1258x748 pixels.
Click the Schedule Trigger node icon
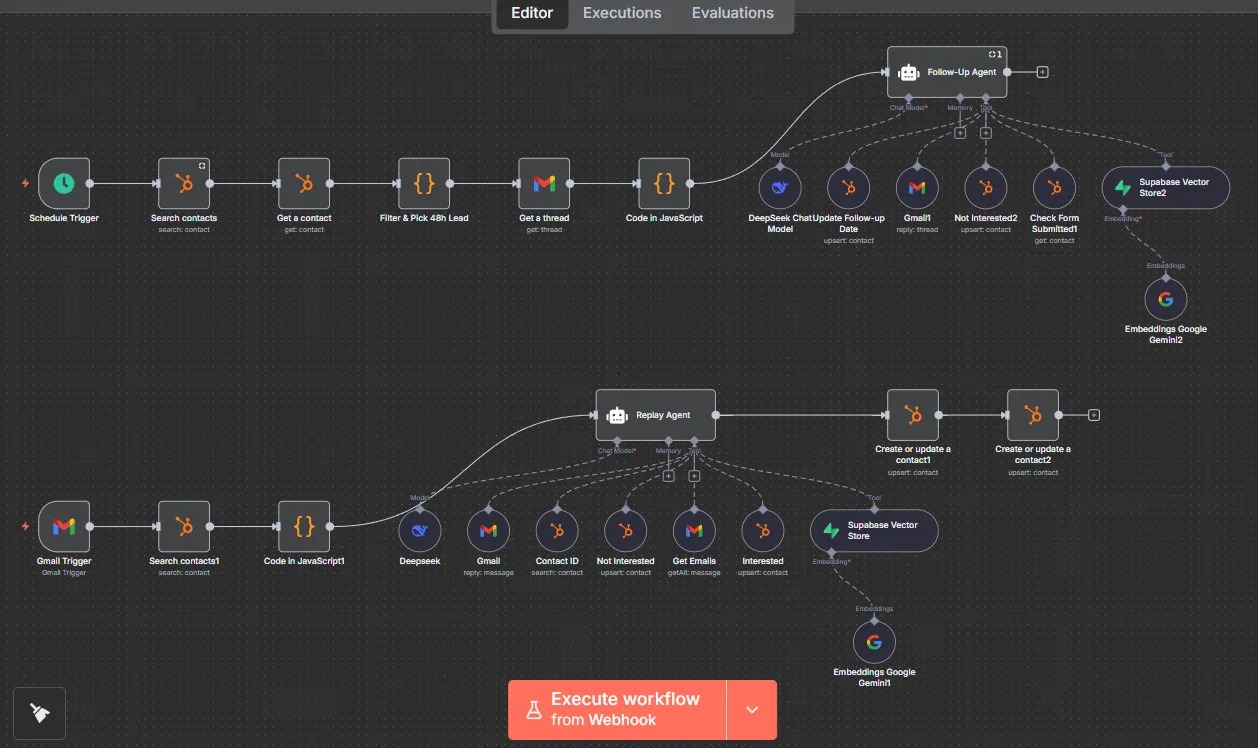64,184
